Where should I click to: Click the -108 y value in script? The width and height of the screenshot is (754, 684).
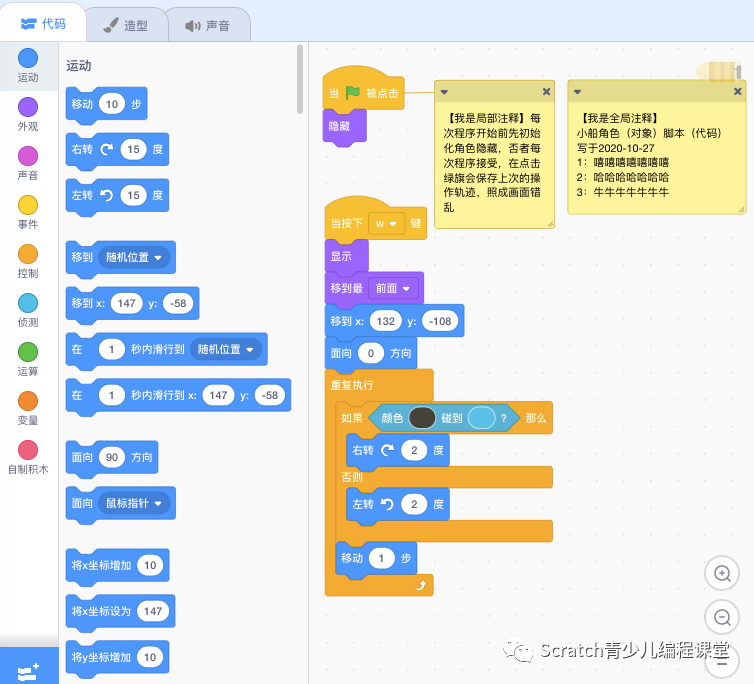pos(440,321)
